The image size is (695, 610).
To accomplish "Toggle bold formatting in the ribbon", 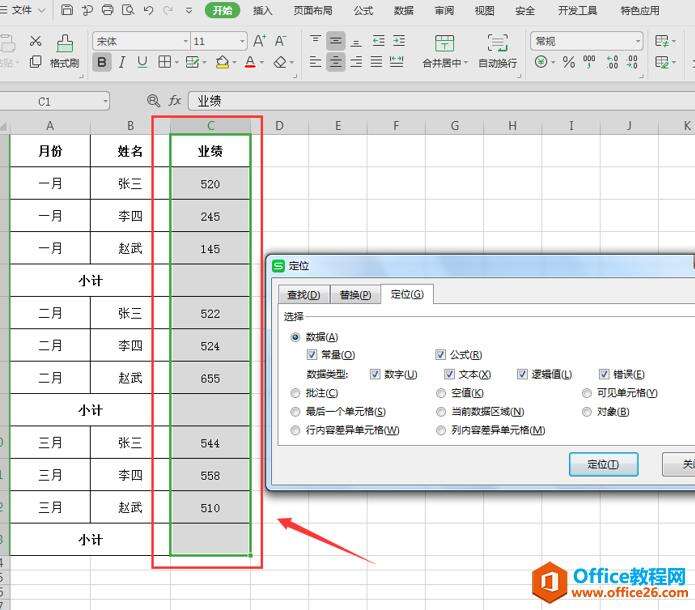I will point(102,62).
